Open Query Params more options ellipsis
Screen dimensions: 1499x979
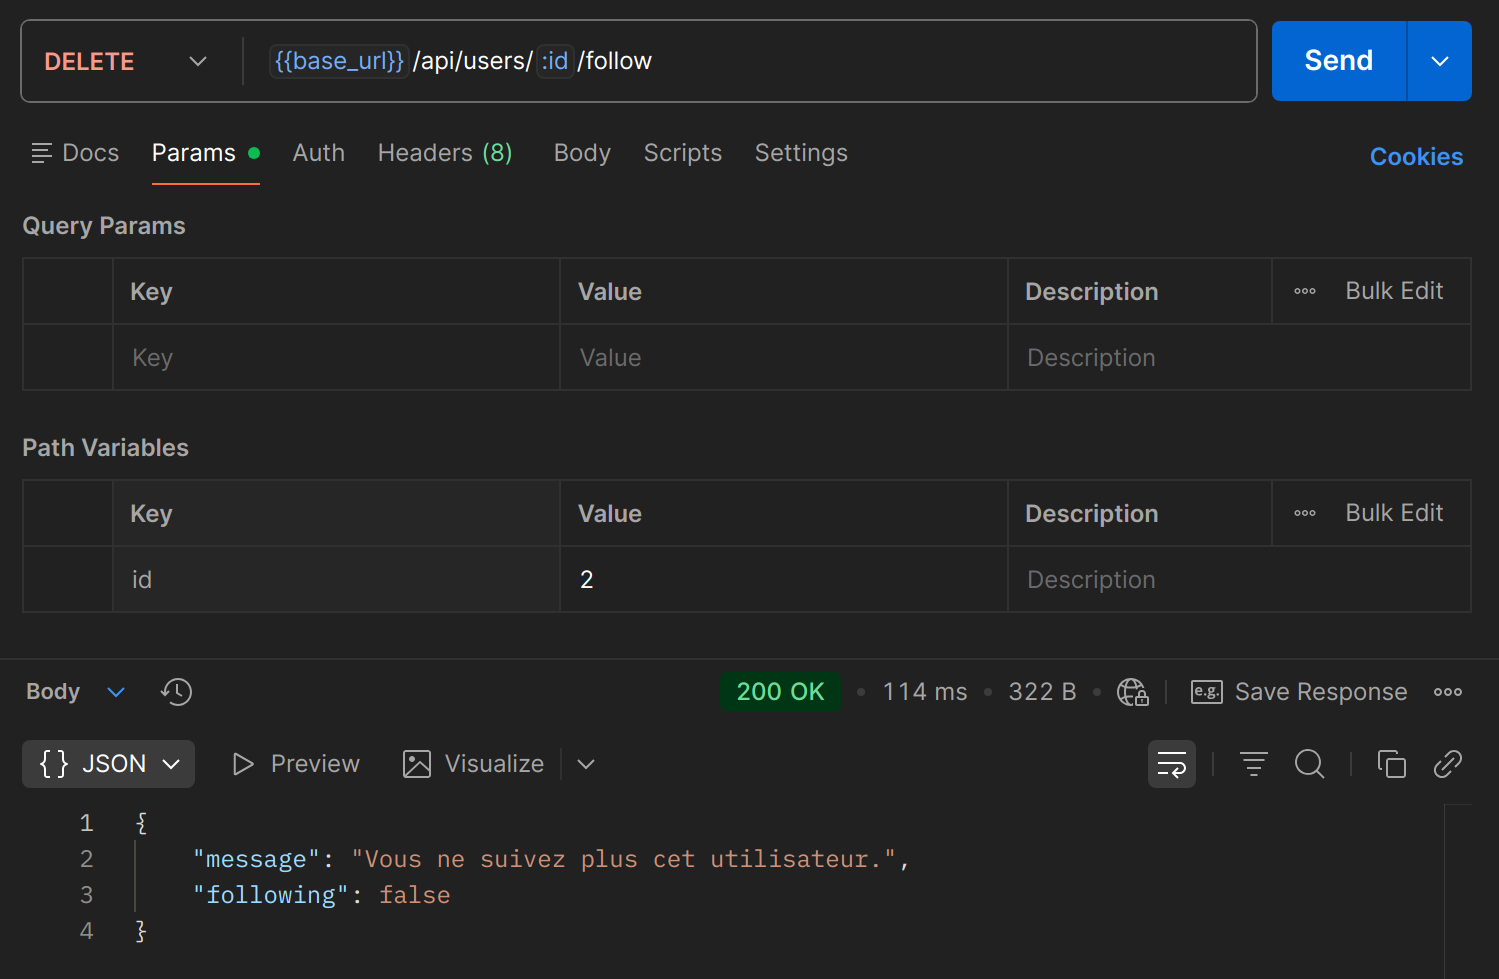click(1304, 291)
